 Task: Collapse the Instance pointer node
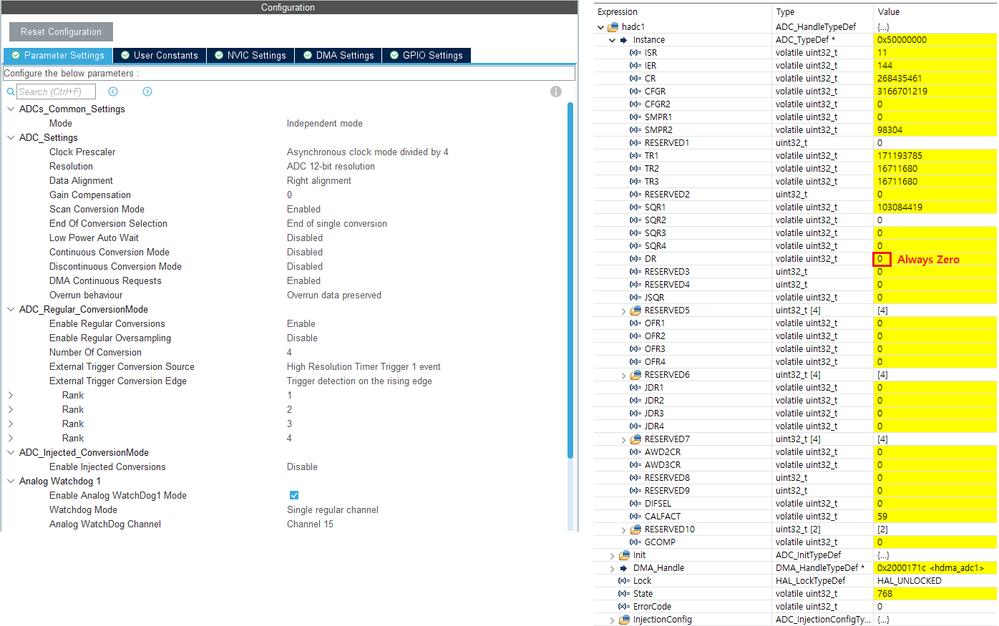612,39
